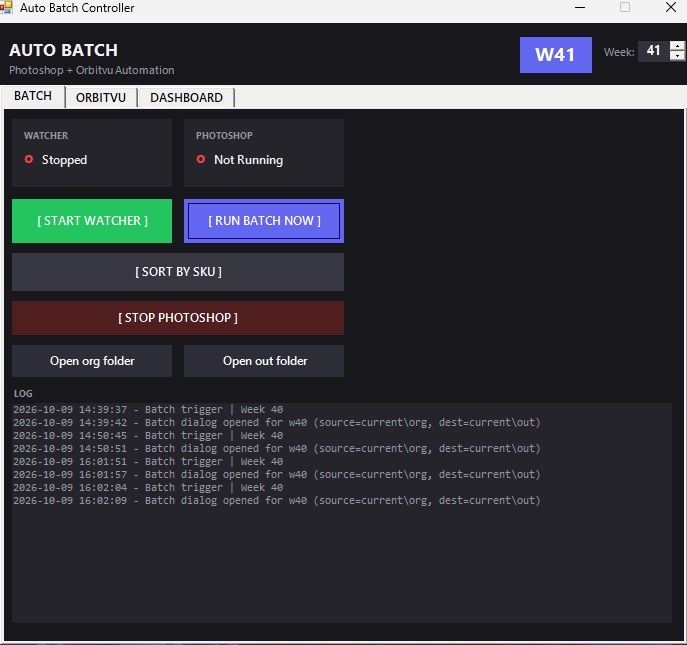Viewport: 687px width, 645px height.
Task: Minimize the Auto Batch Controller window
Action: [580, 7]
